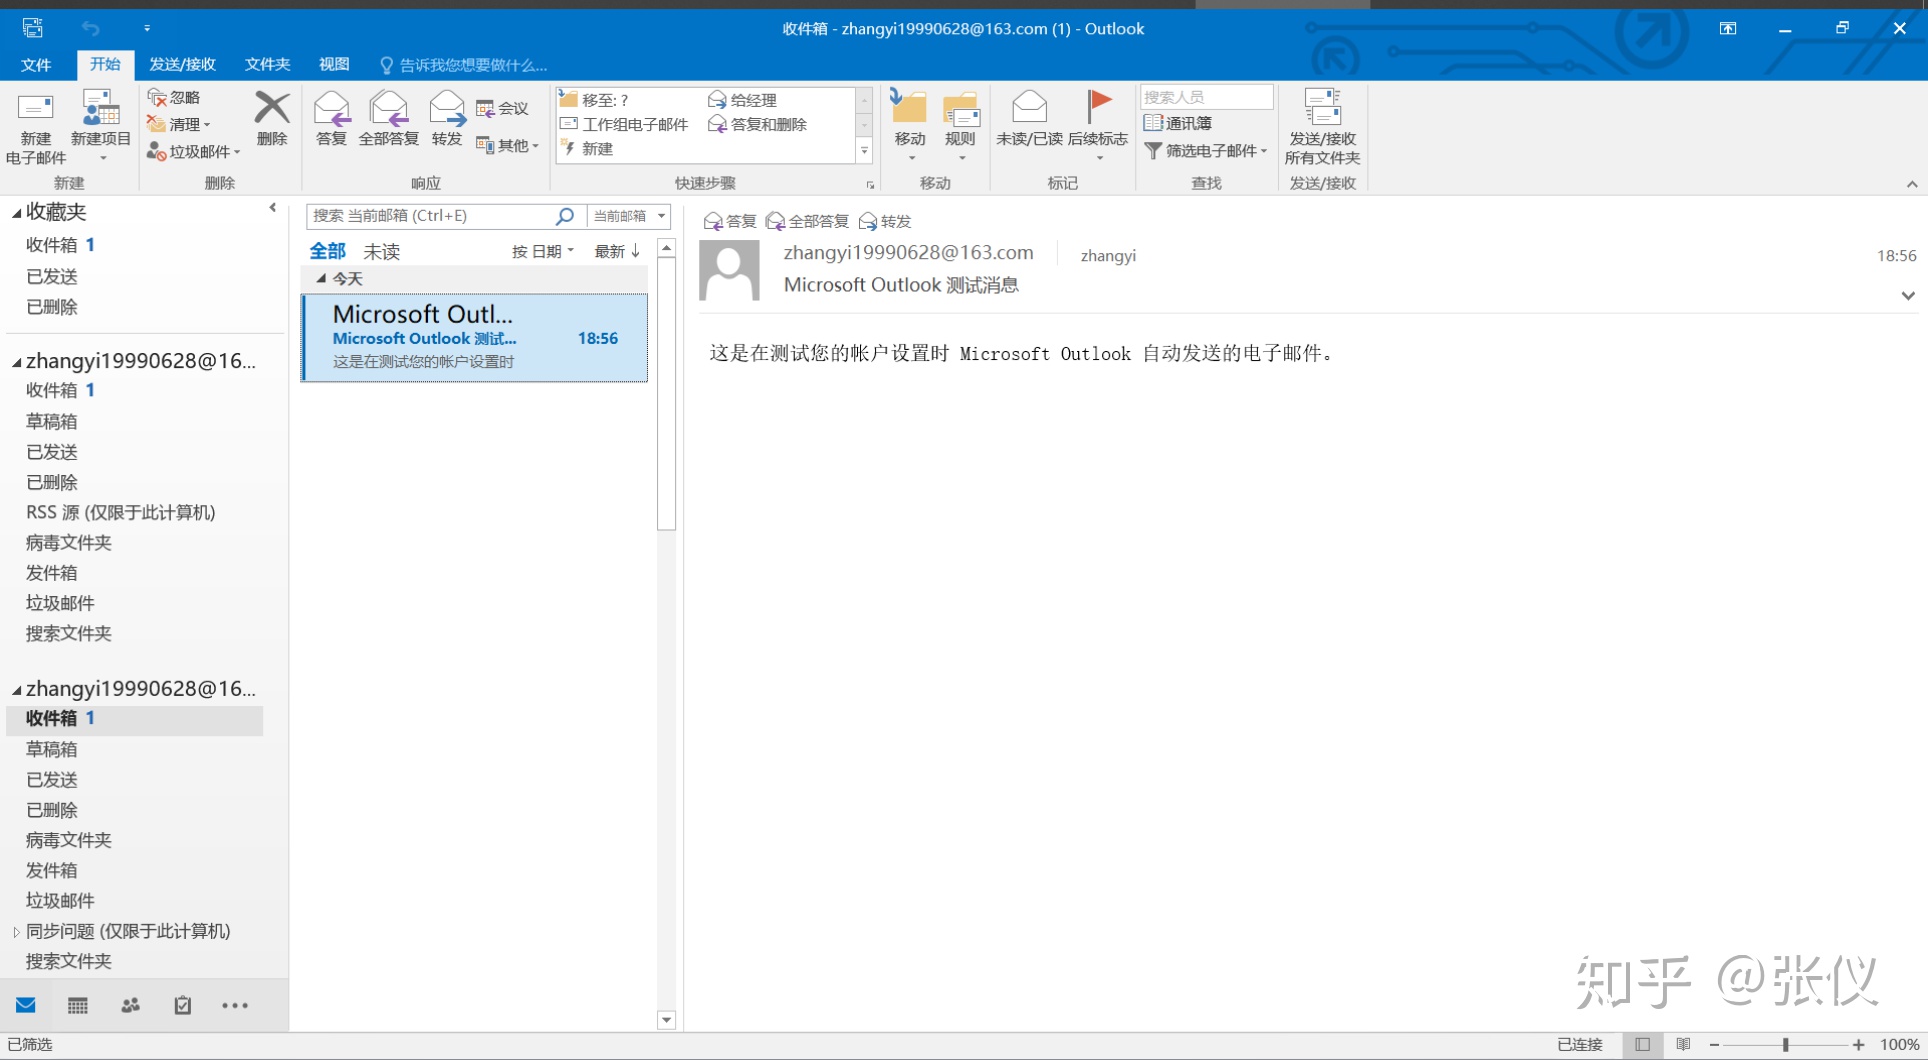Open the 规则 rules button
The width and height of the screenshot is (1928, 1060).
click(x=960, y=125)
